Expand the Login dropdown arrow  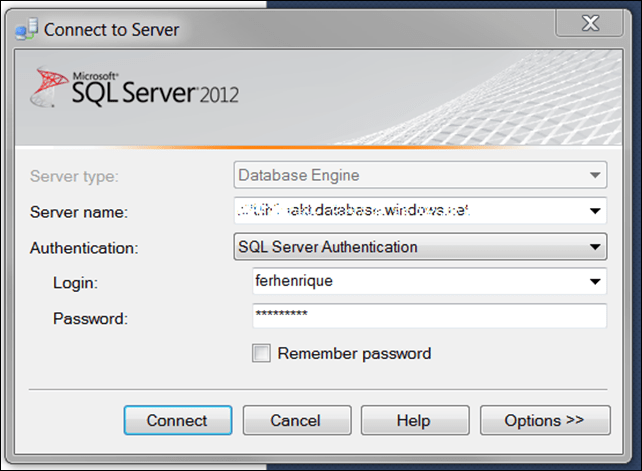click(x=596, y=282)
